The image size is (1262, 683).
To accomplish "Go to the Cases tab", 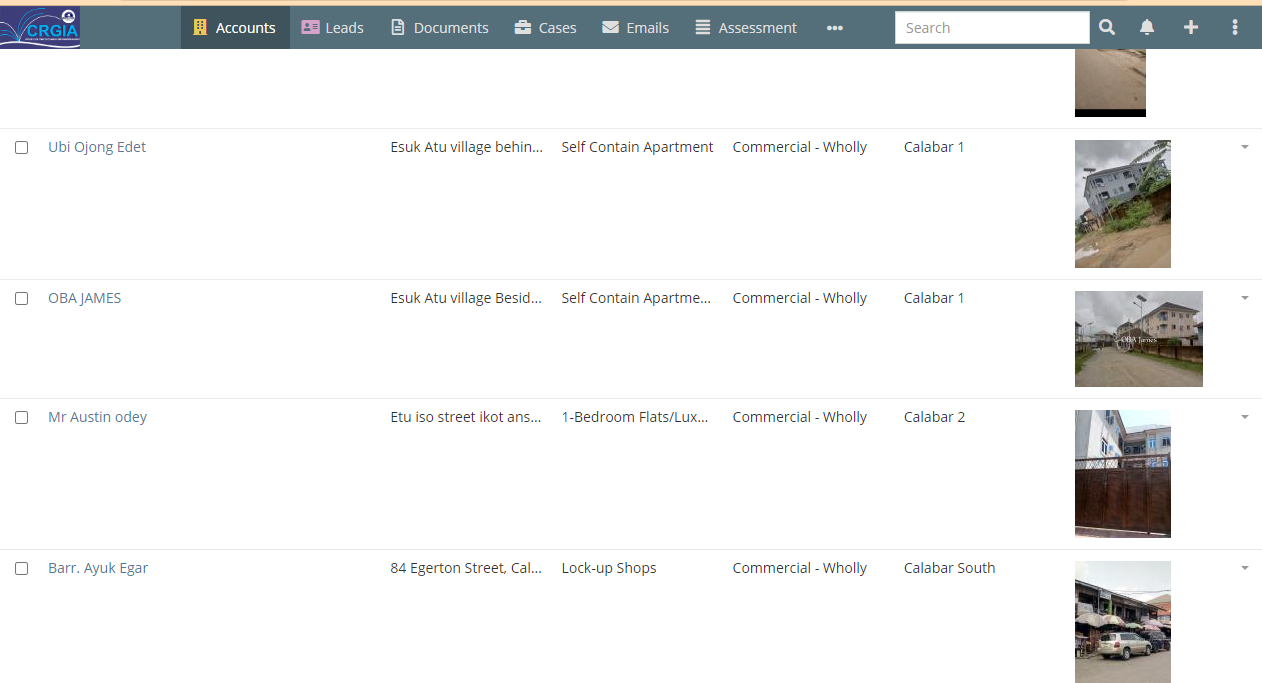I will (545, 28).
